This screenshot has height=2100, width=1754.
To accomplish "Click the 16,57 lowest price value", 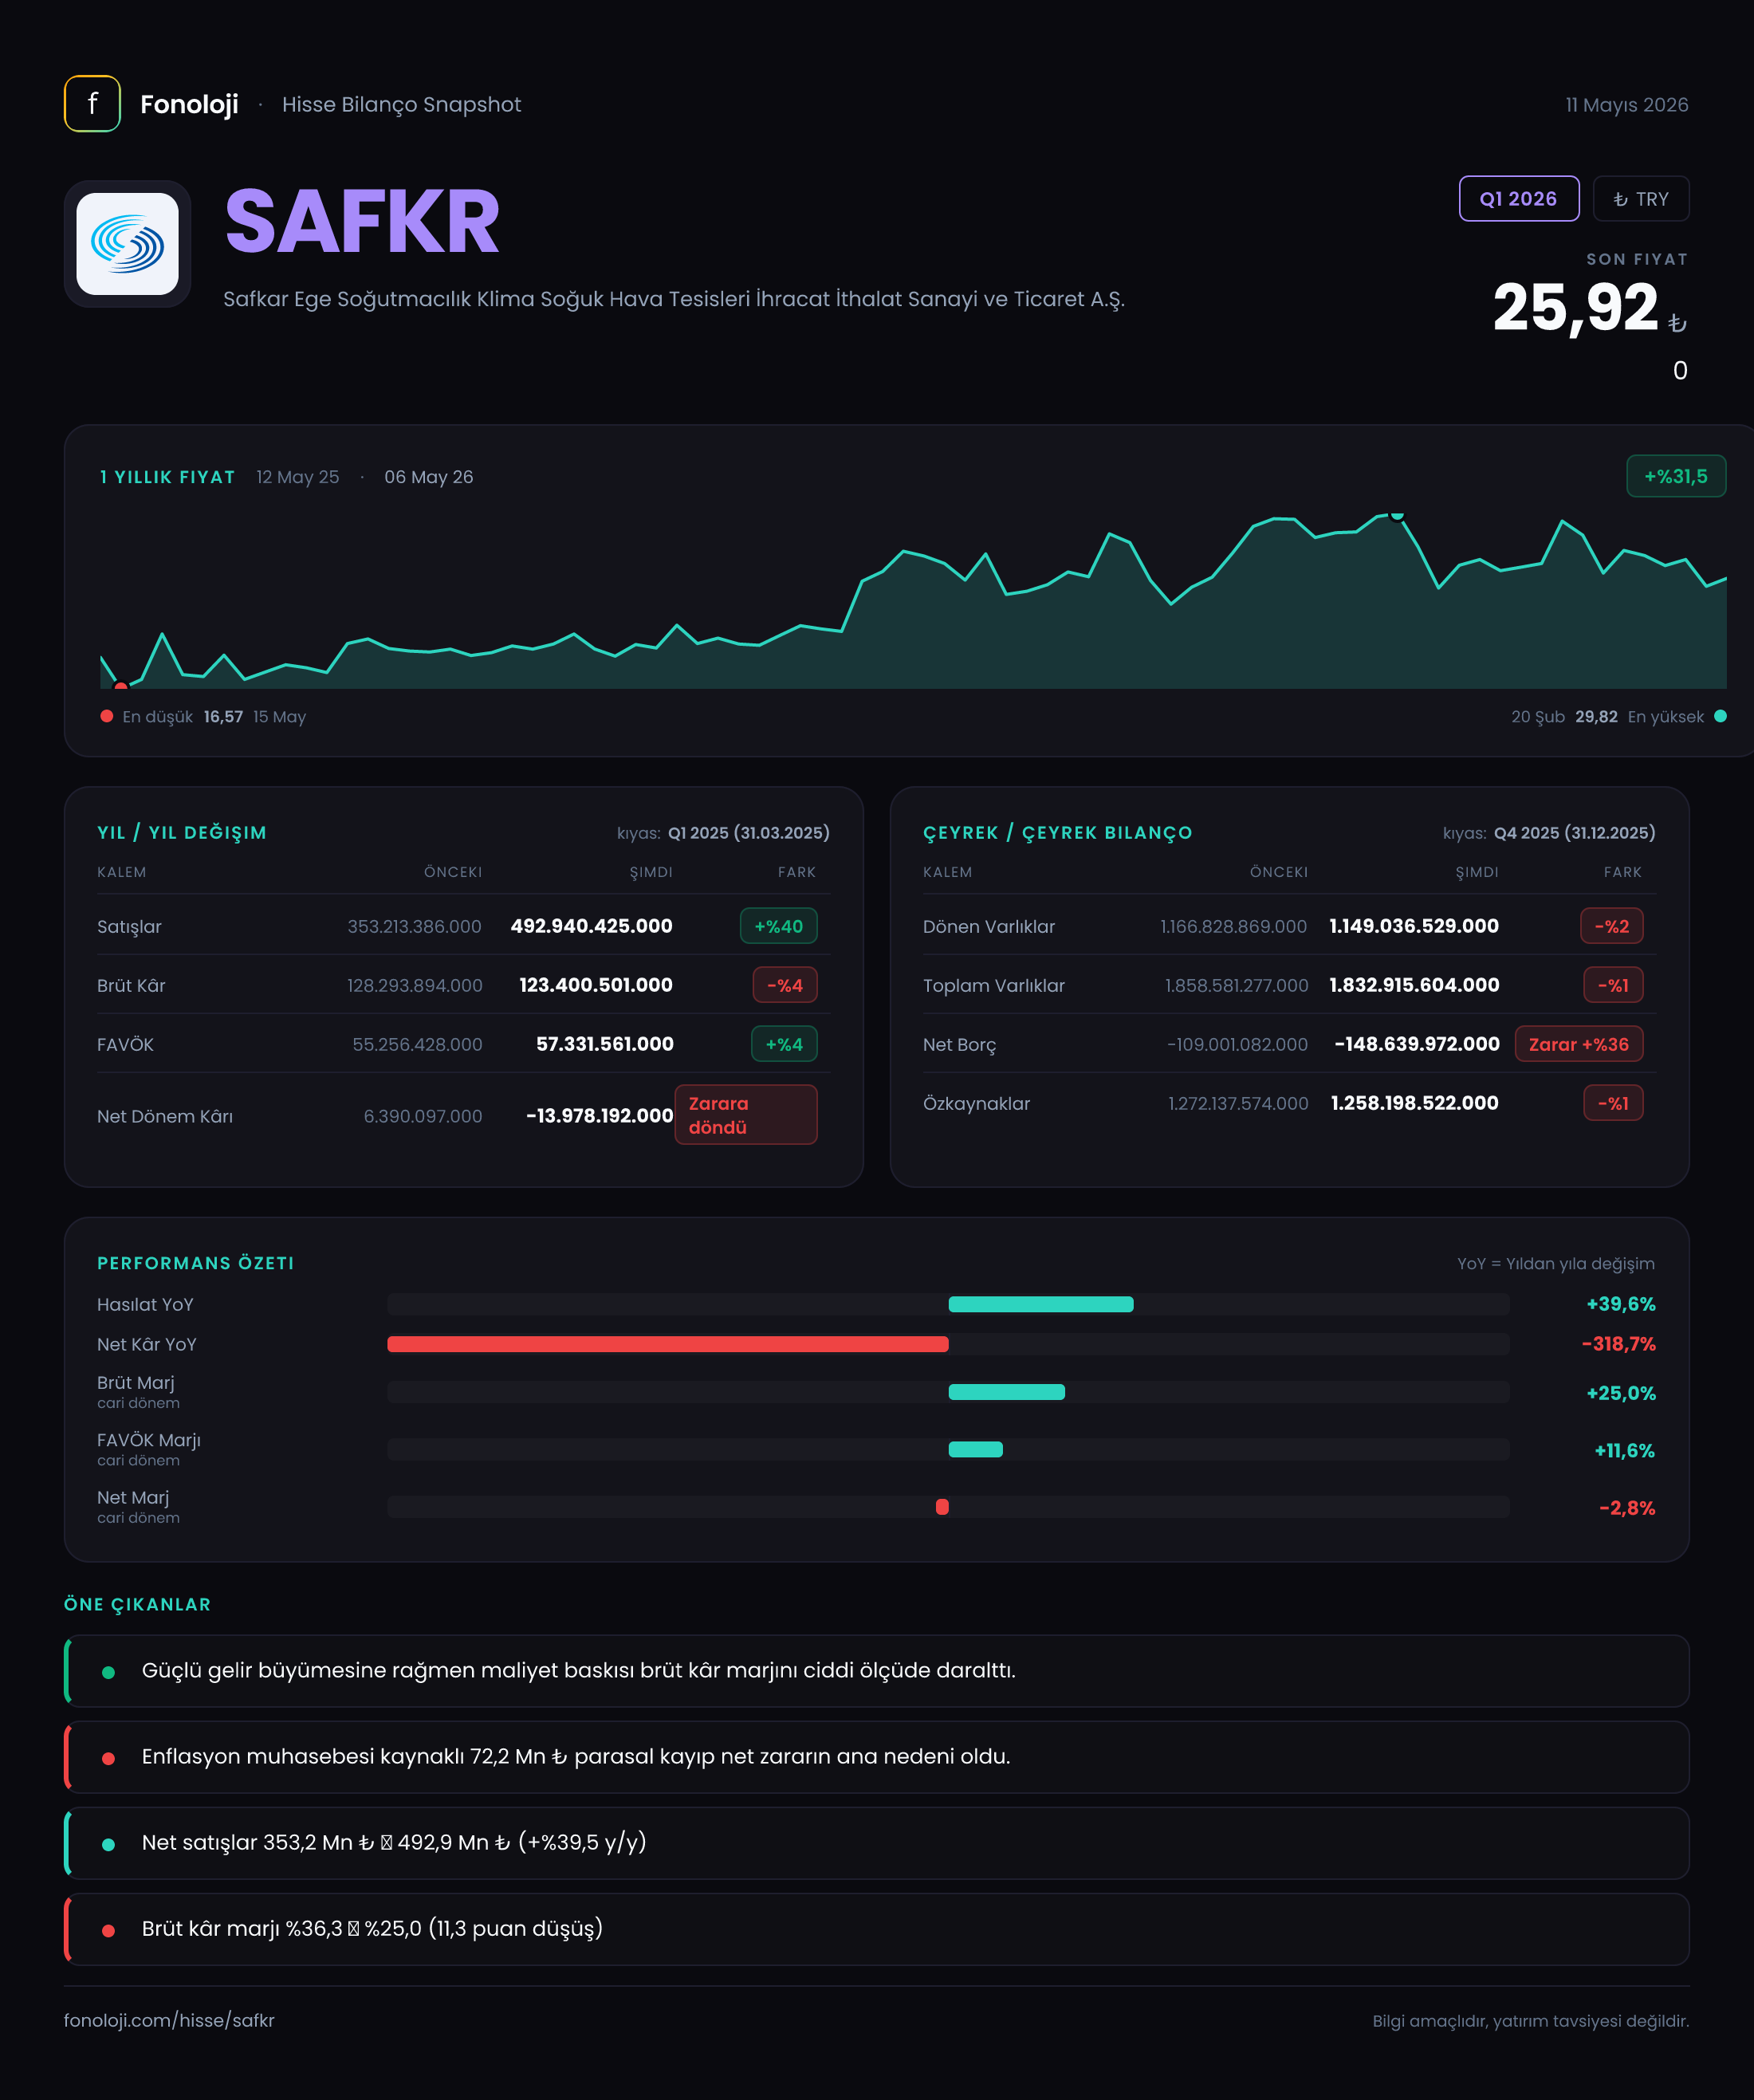I will pos(223,716).
